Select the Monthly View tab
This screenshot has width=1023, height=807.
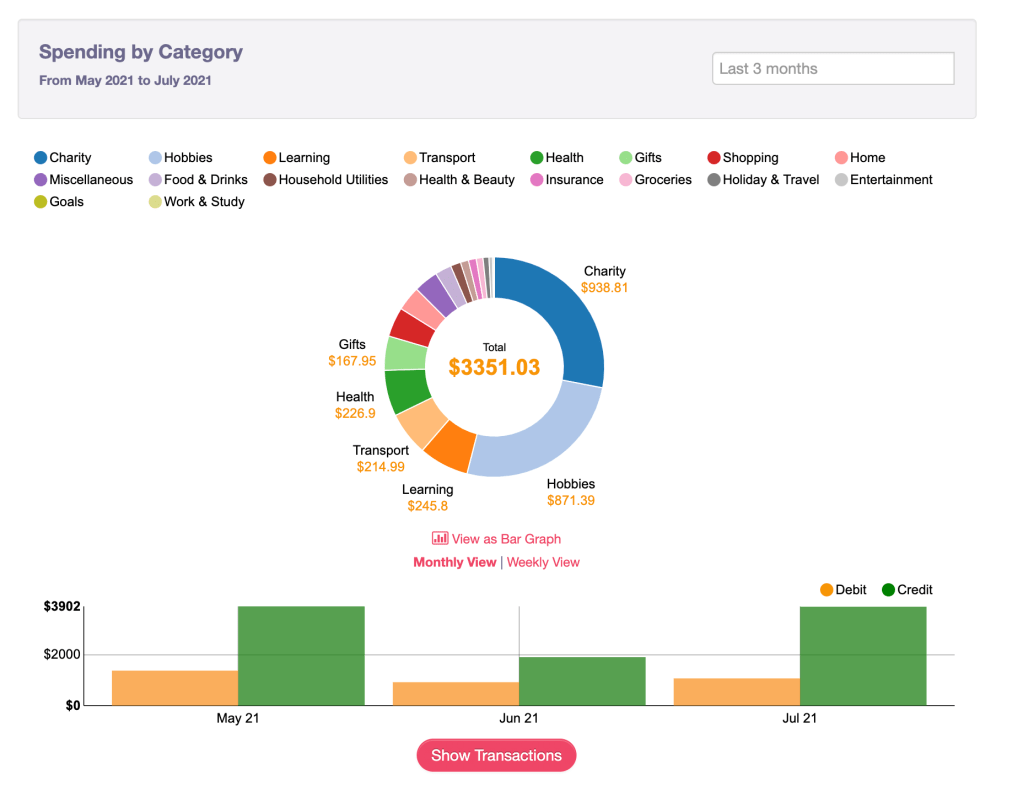(x=454, y=562)
